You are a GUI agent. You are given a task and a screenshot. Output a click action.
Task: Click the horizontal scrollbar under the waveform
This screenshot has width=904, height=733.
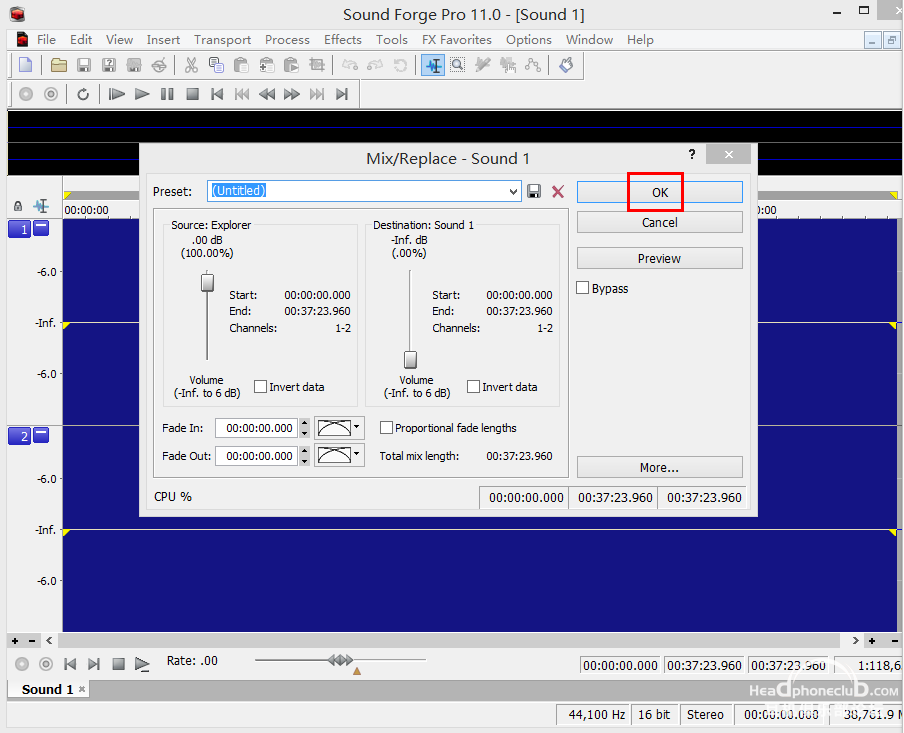[449, 640]
